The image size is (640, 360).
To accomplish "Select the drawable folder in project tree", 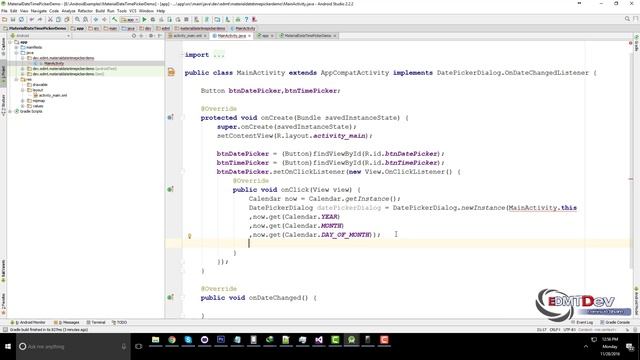I will (40, 84).
